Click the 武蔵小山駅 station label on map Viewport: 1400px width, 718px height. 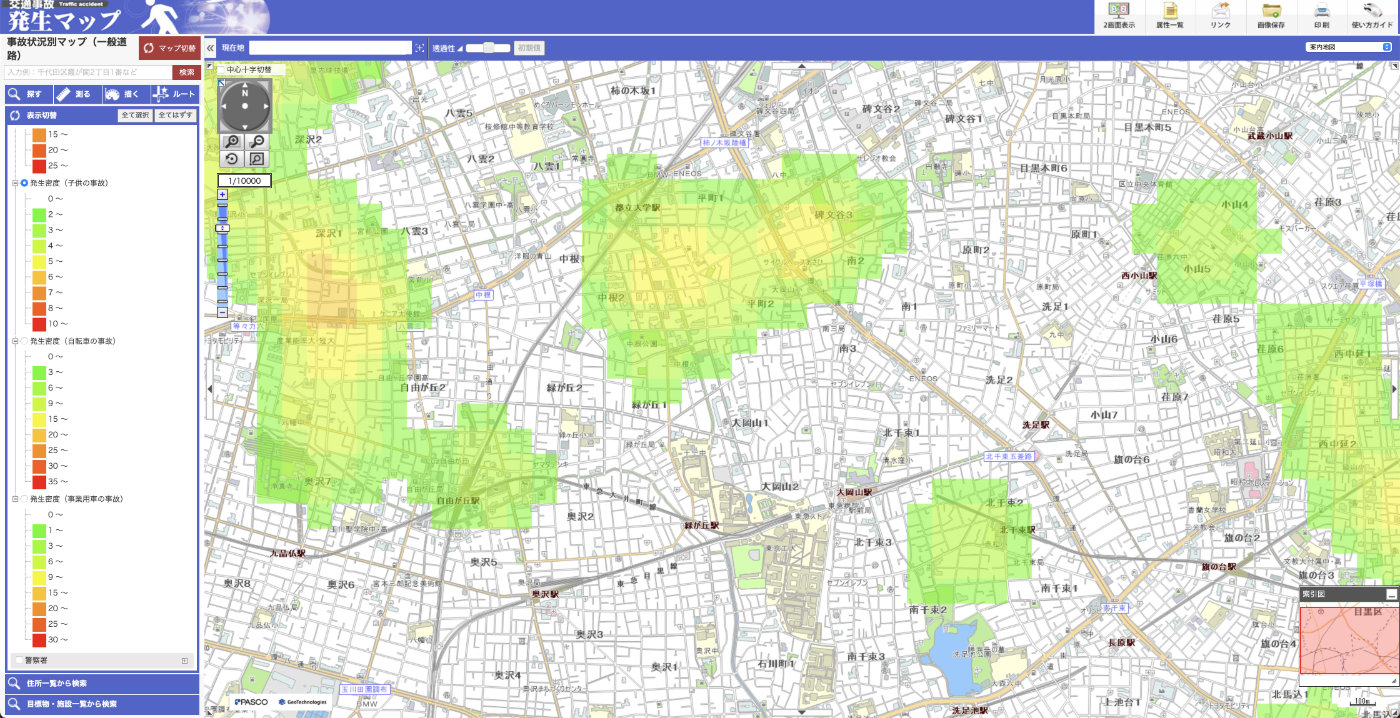[x=1270, y=135]
